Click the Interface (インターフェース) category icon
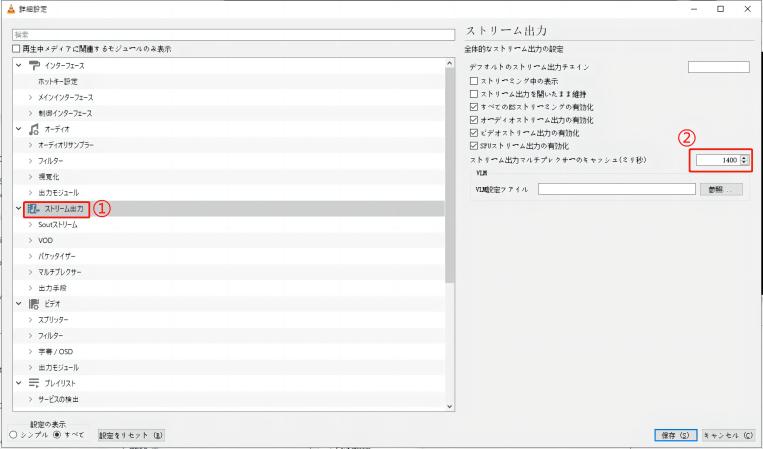 coord(33,65)
